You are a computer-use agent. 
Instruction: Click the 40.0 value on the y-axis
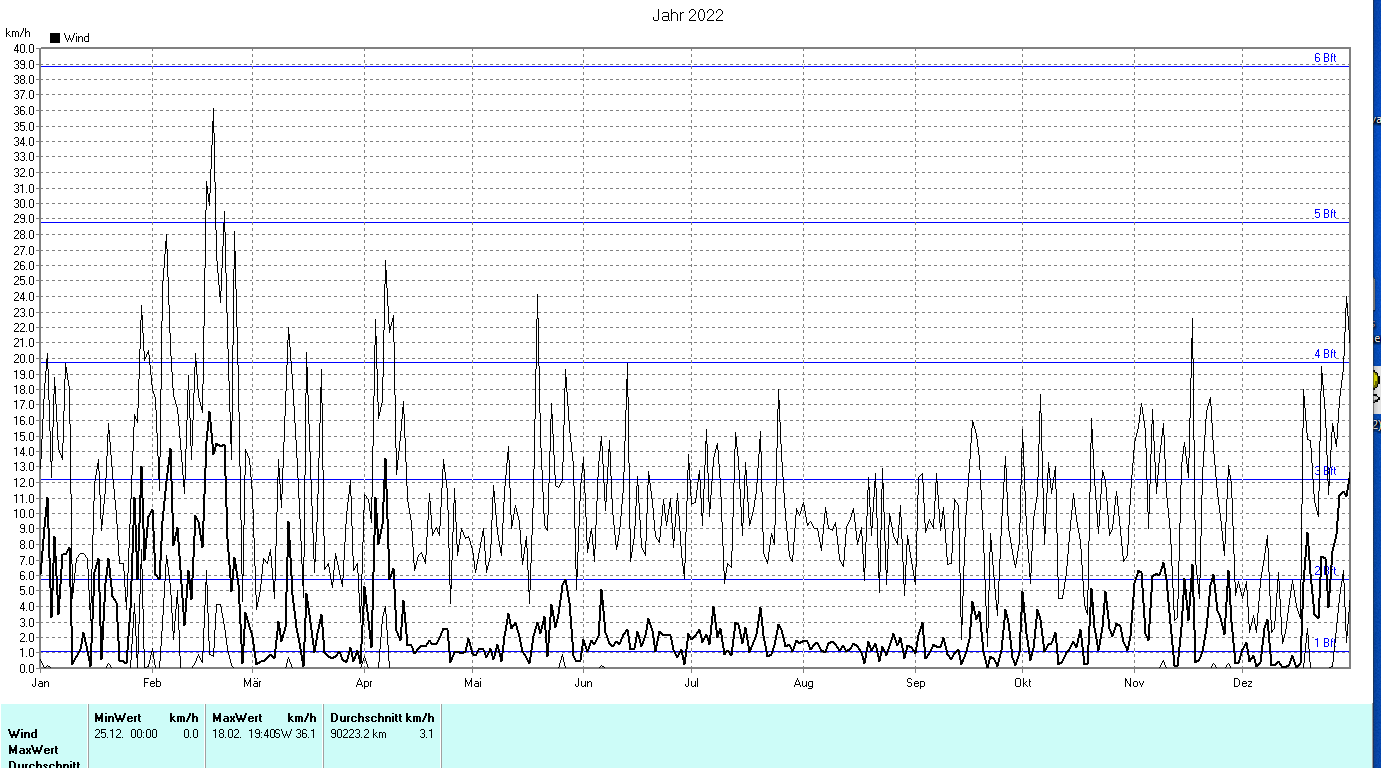[x=24, y=49]
